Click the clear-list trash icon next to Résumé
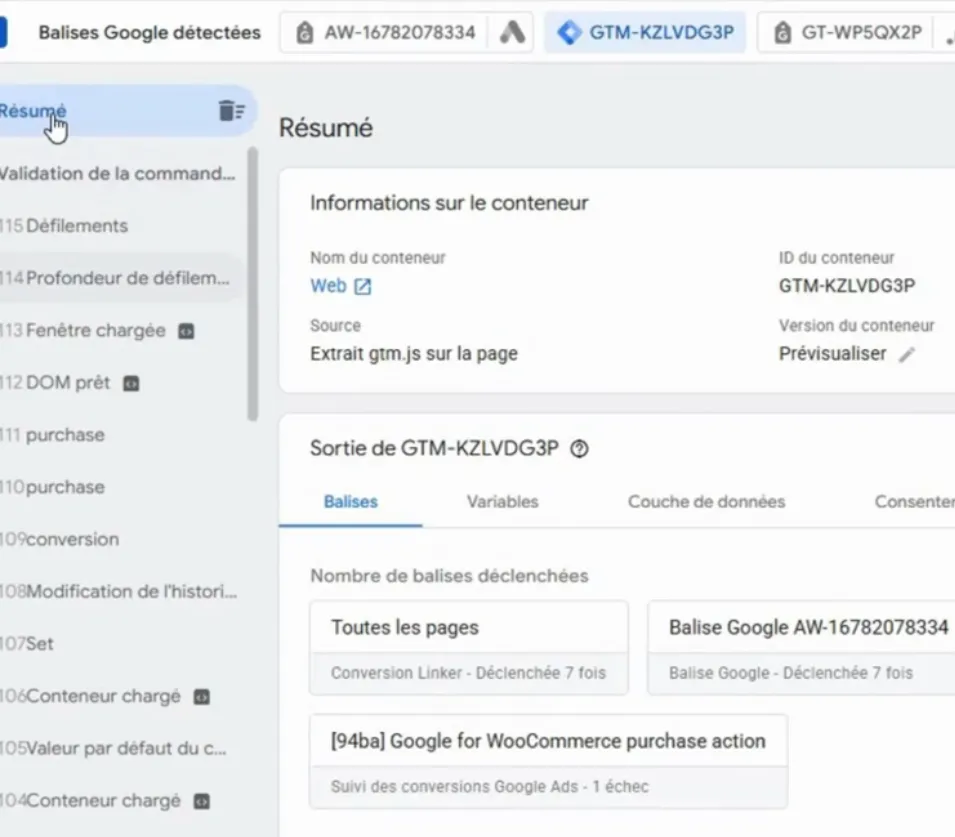The height and width of the screenshot is (837, 955). coord(232,111)
